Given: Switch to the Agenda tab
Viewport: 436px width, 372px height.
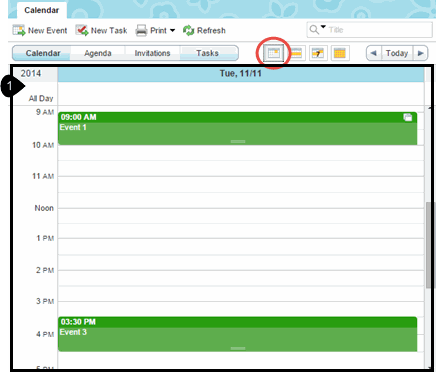Looking at the screenshot, I should pyautogui.click(x=98, y=53).
